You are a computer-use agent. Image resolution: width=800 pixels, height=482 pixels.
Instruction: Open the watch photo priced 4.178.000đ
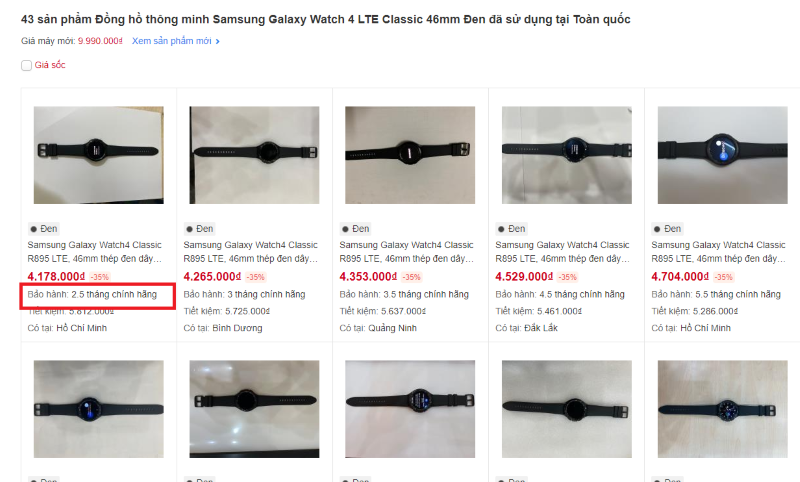click(98, 155)
